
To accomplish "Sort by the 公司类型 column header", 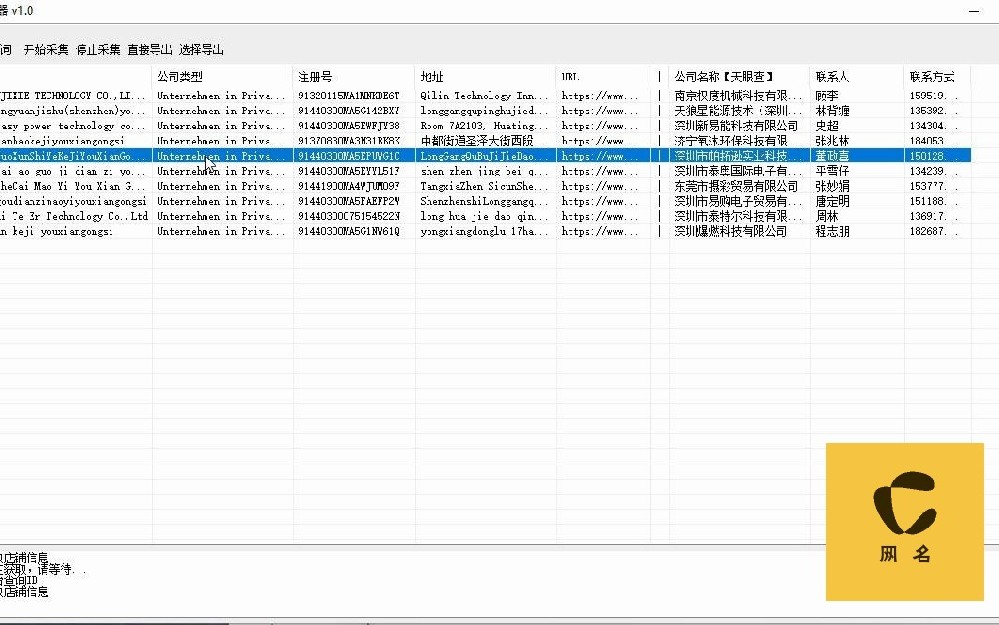I will click(180, 76).
